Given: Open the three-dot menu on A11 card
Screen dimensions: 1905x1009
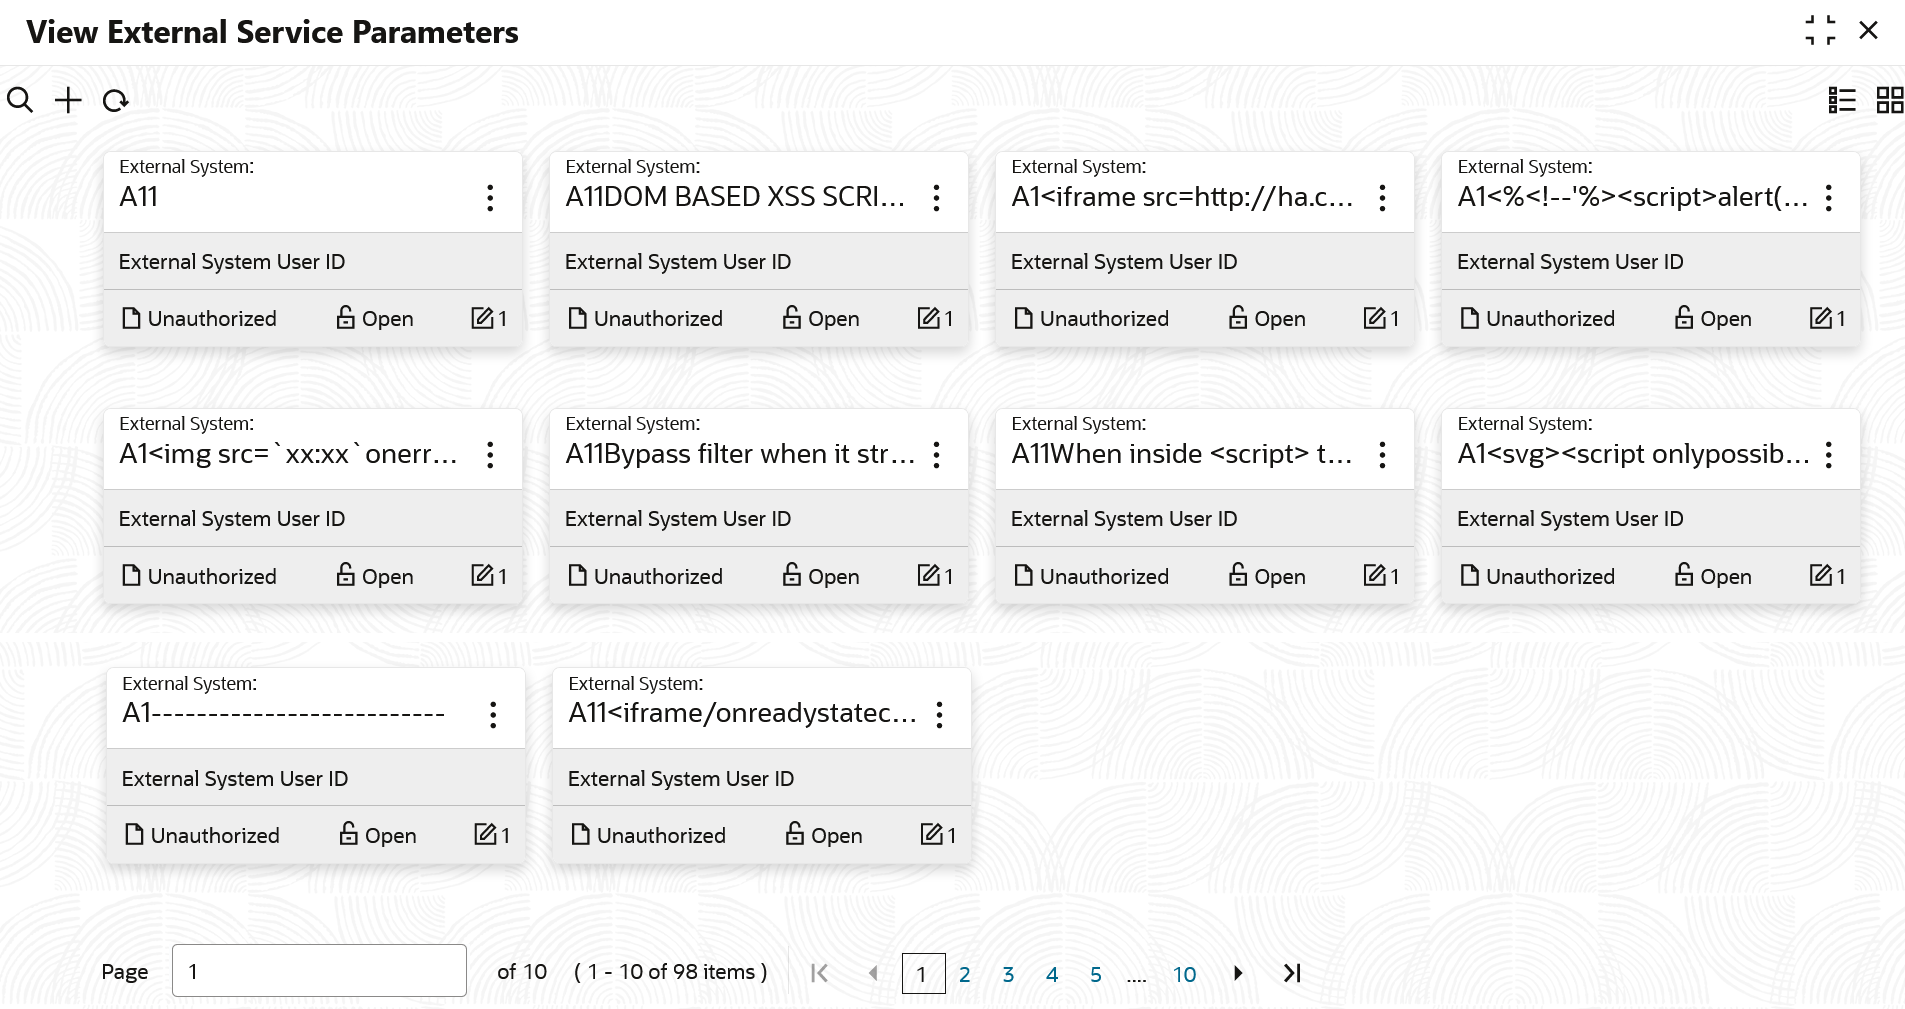Looking at the screenshot, I should click(490, 198).
